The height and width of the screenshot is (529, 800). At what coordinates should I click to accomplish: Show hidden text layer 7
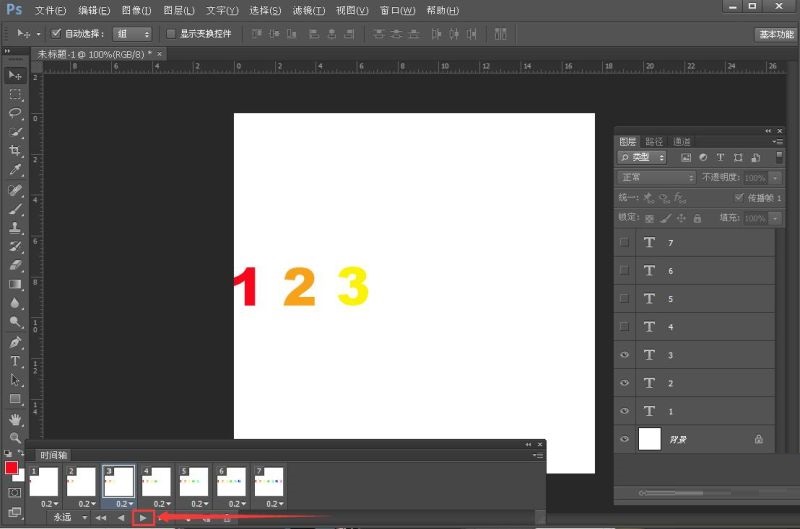625,243
